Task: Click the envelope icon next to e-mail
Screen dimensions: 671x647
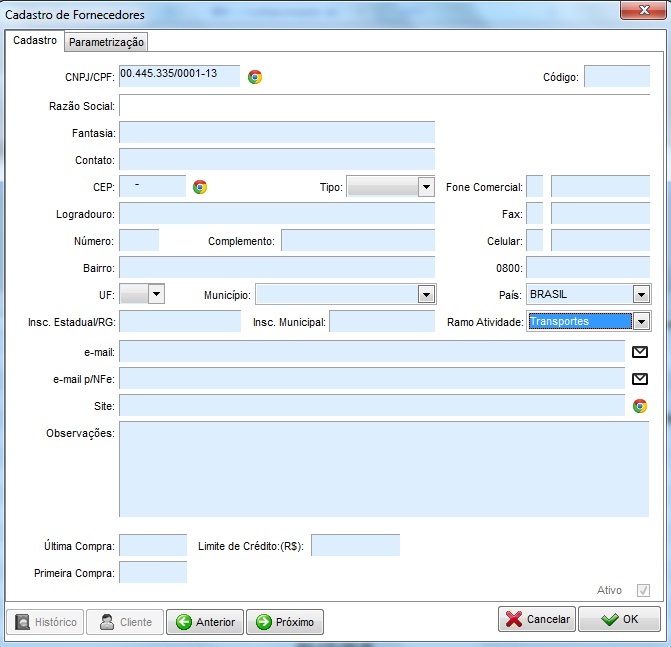Action: click(x=640, y=352)
